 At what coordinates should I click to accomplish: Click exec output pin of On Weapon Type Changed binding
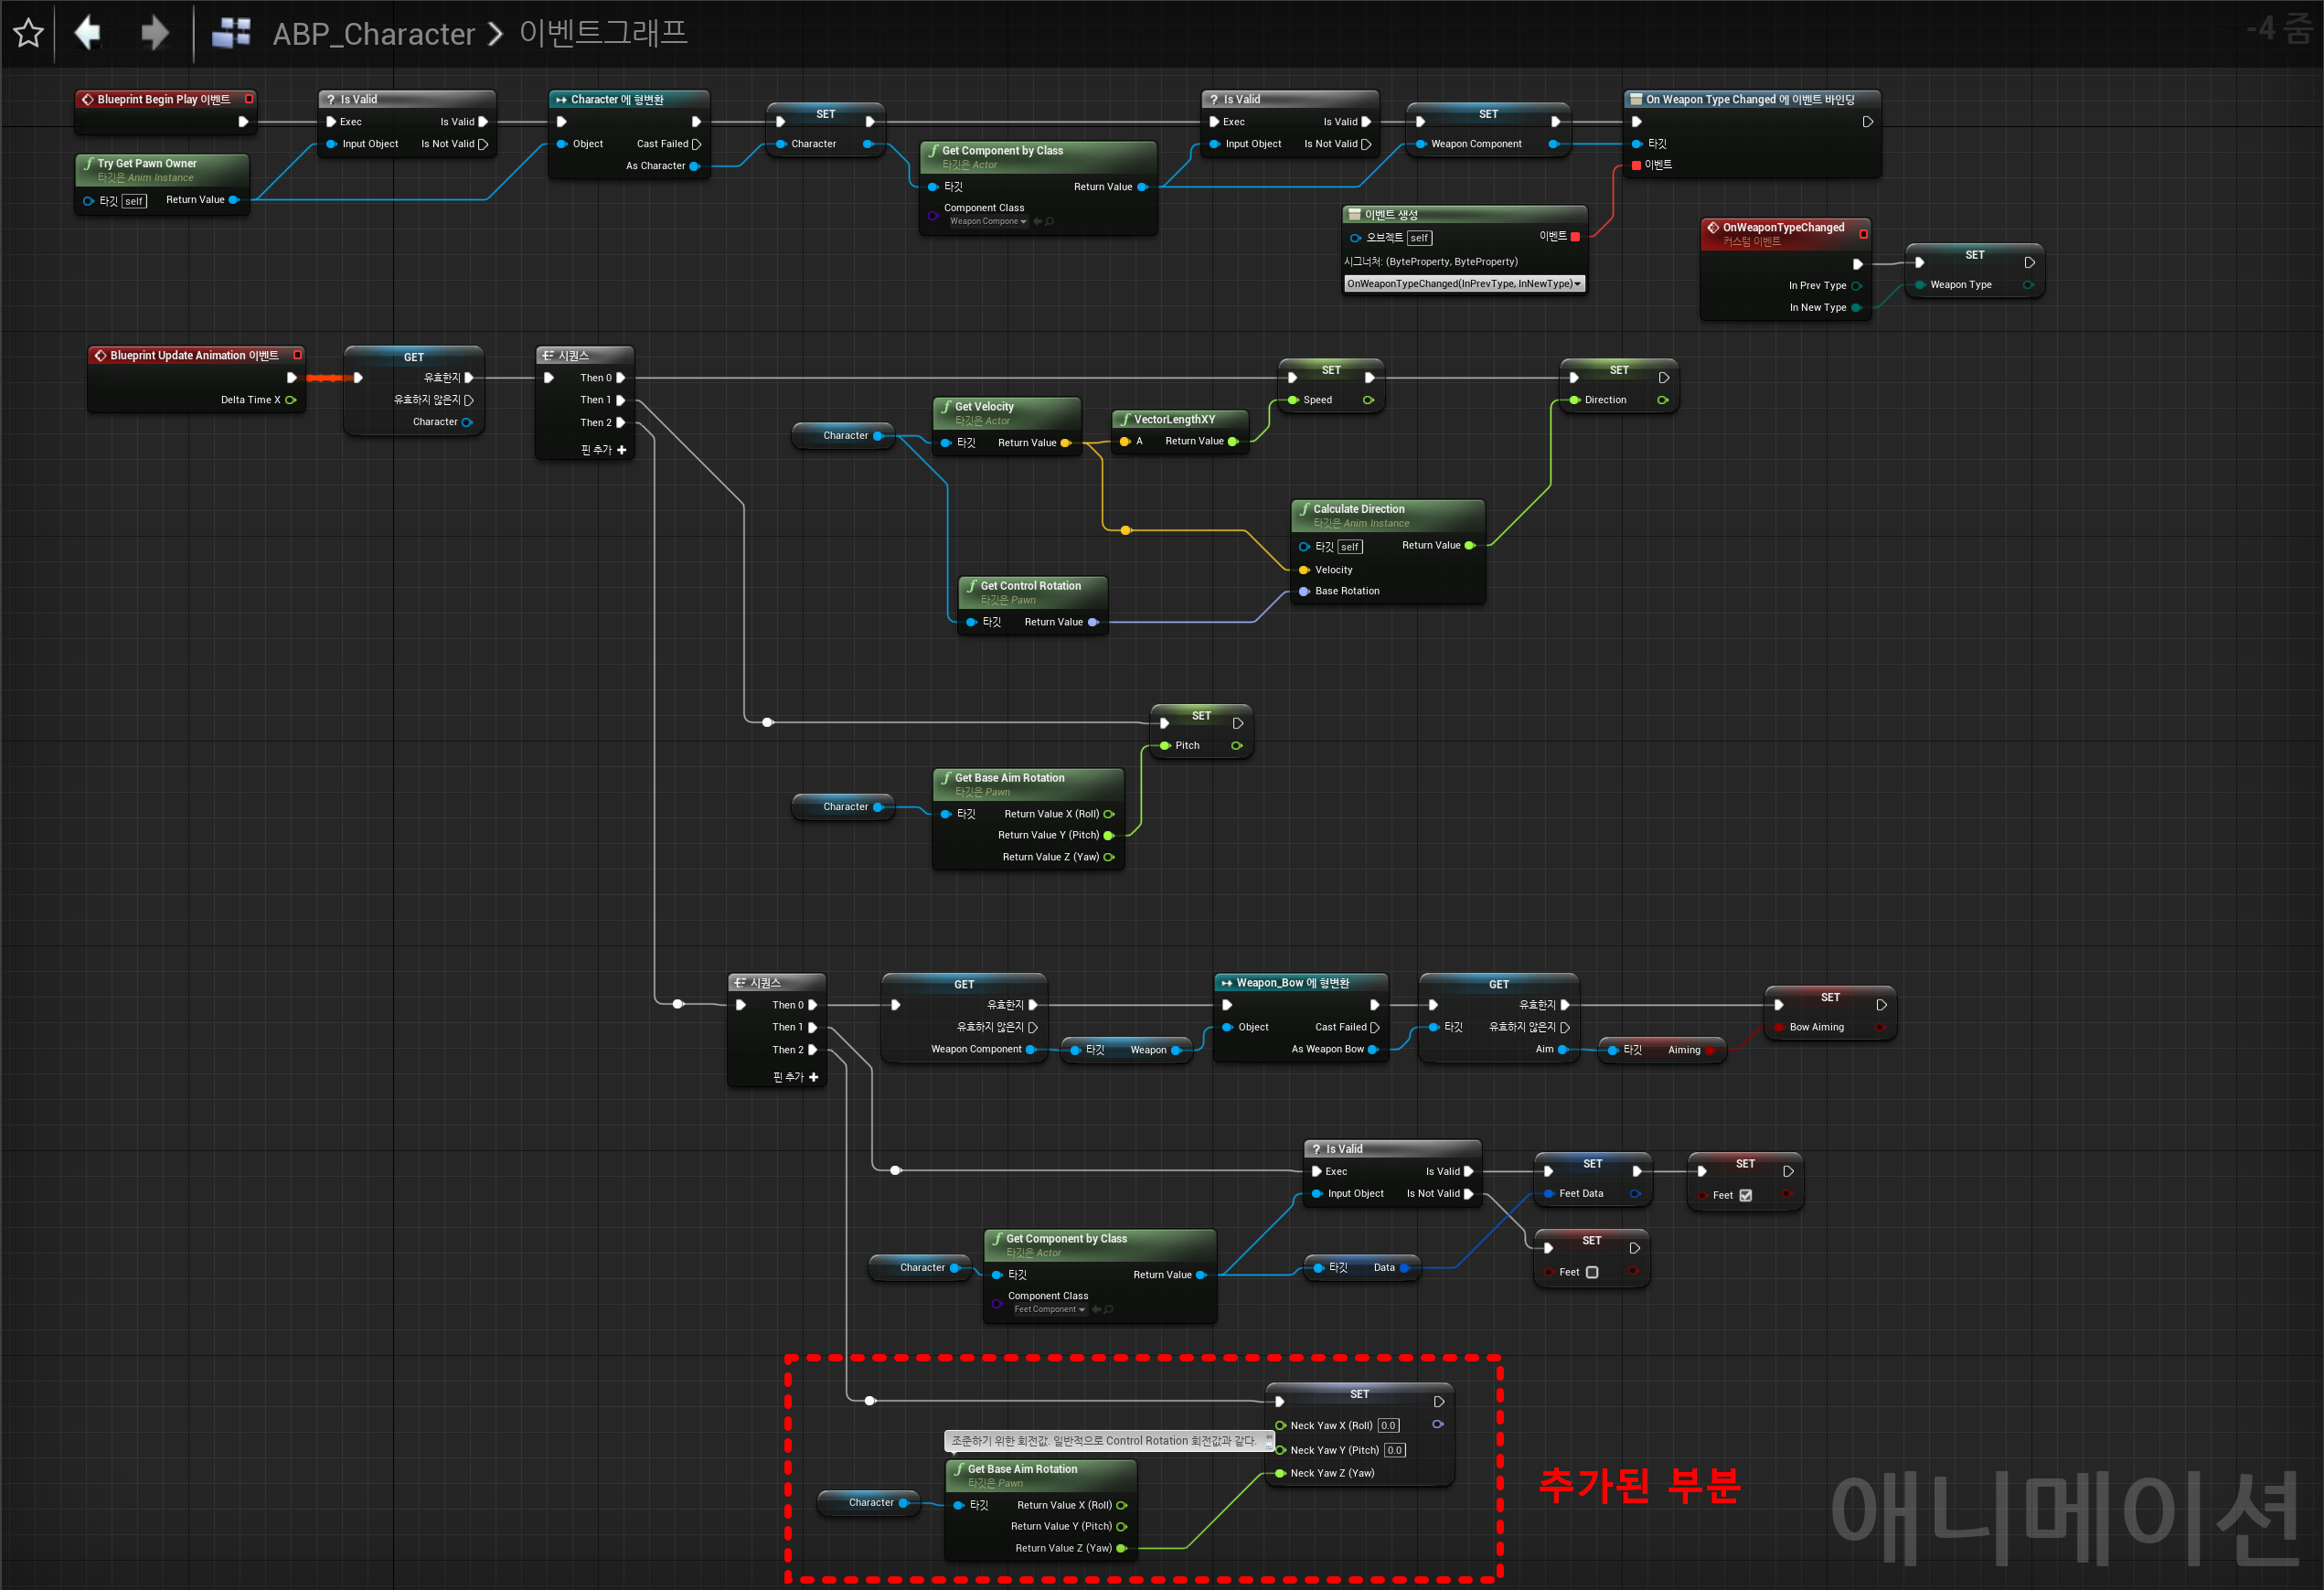(x=1867, y=122)
